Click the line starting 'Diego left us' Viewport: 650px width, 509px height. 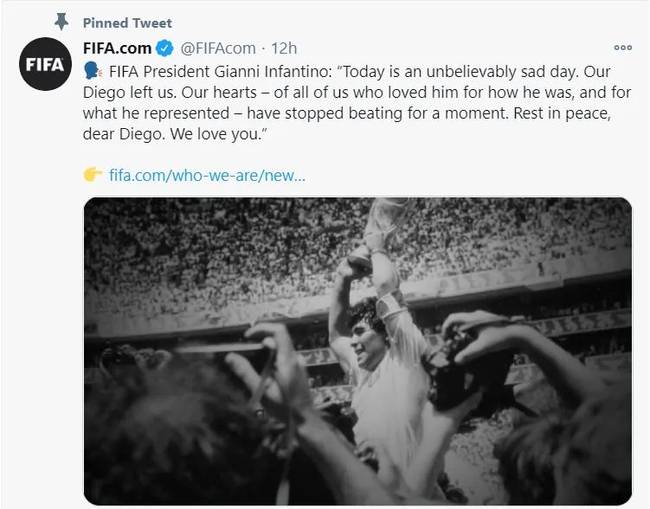(x=357, y=92)
